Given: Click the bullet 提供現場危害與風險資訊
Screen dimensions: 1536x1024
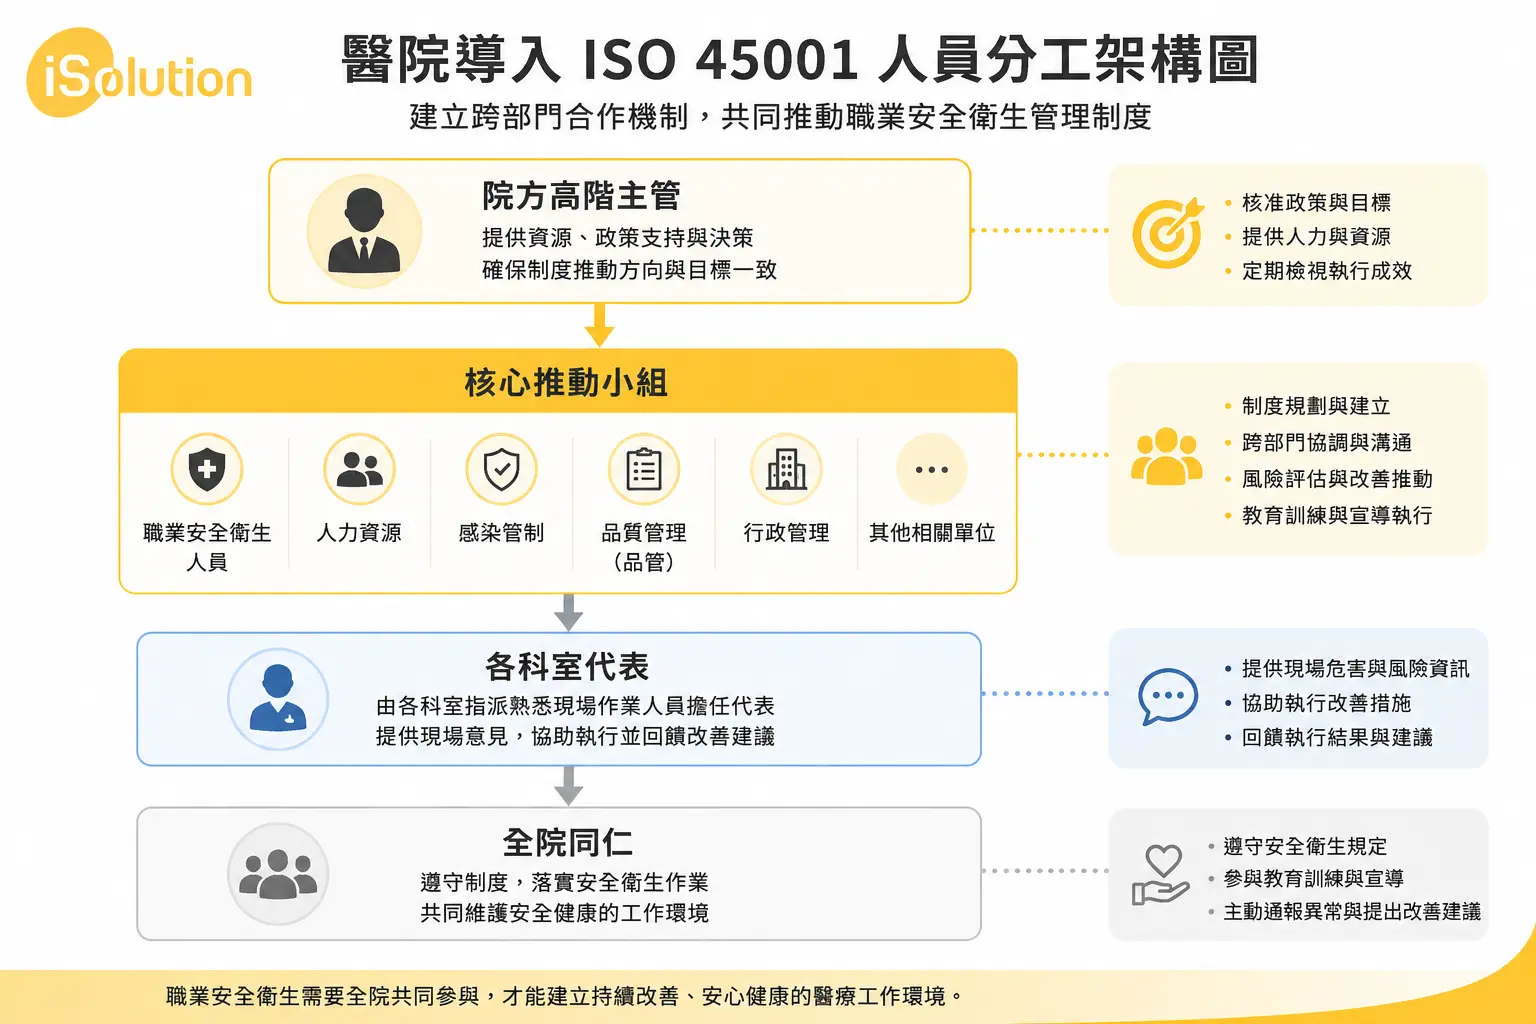Looking at the screenshot, I should 1355,669.
